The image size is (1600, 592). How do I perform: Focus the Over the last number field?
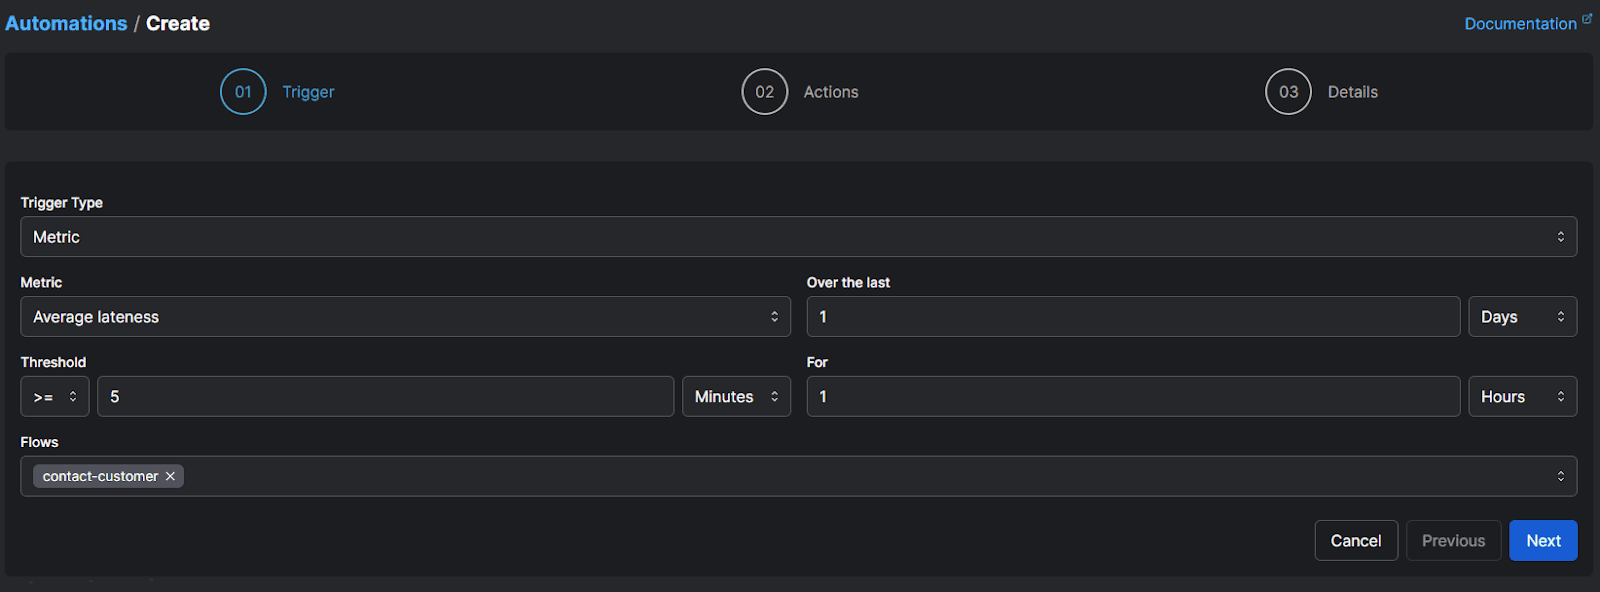pos(1133,317)
